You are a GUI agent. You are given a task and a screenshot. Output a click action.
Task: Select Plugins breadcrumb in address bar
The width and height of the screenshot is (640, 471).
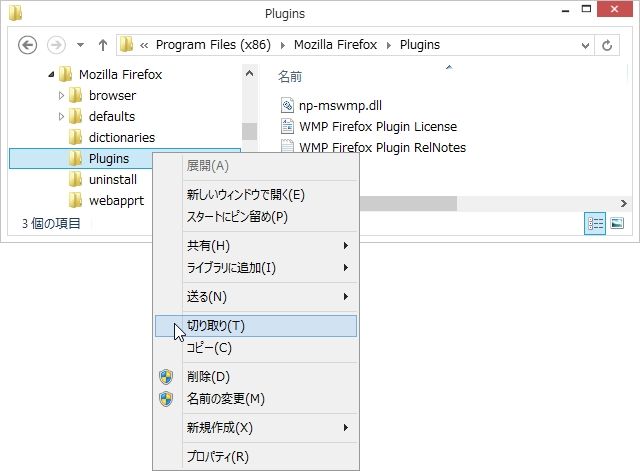click(420, 44)
